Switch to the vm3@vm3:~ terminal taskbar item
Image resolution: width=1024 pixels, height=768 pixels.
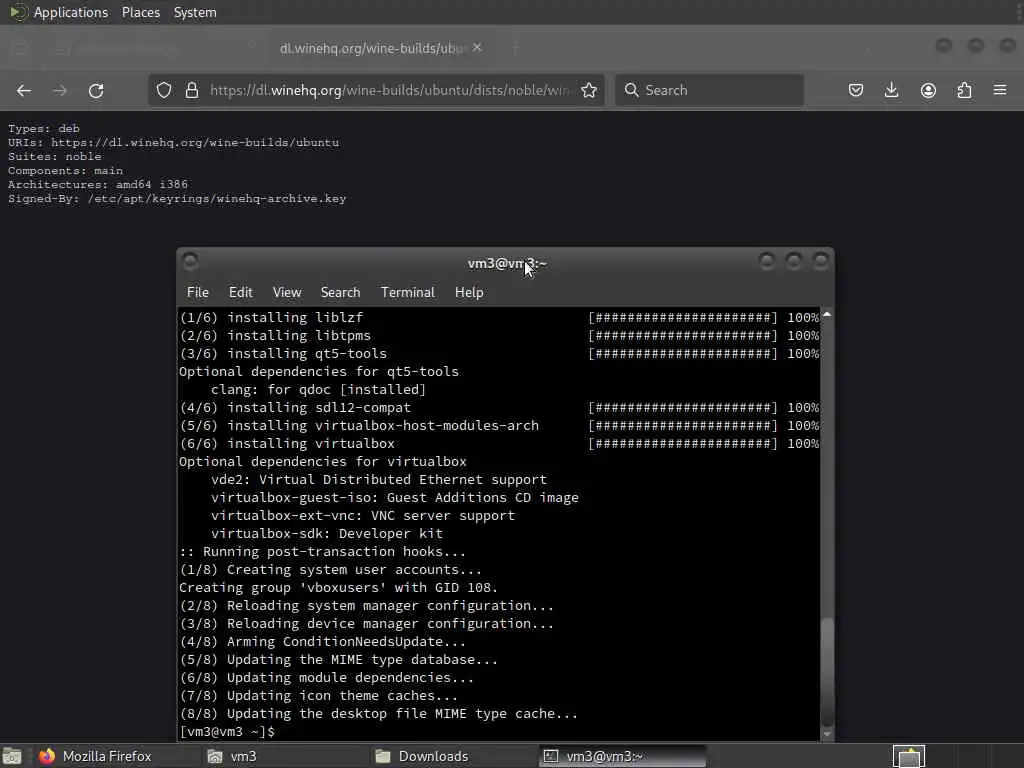[x=623, y=756]
